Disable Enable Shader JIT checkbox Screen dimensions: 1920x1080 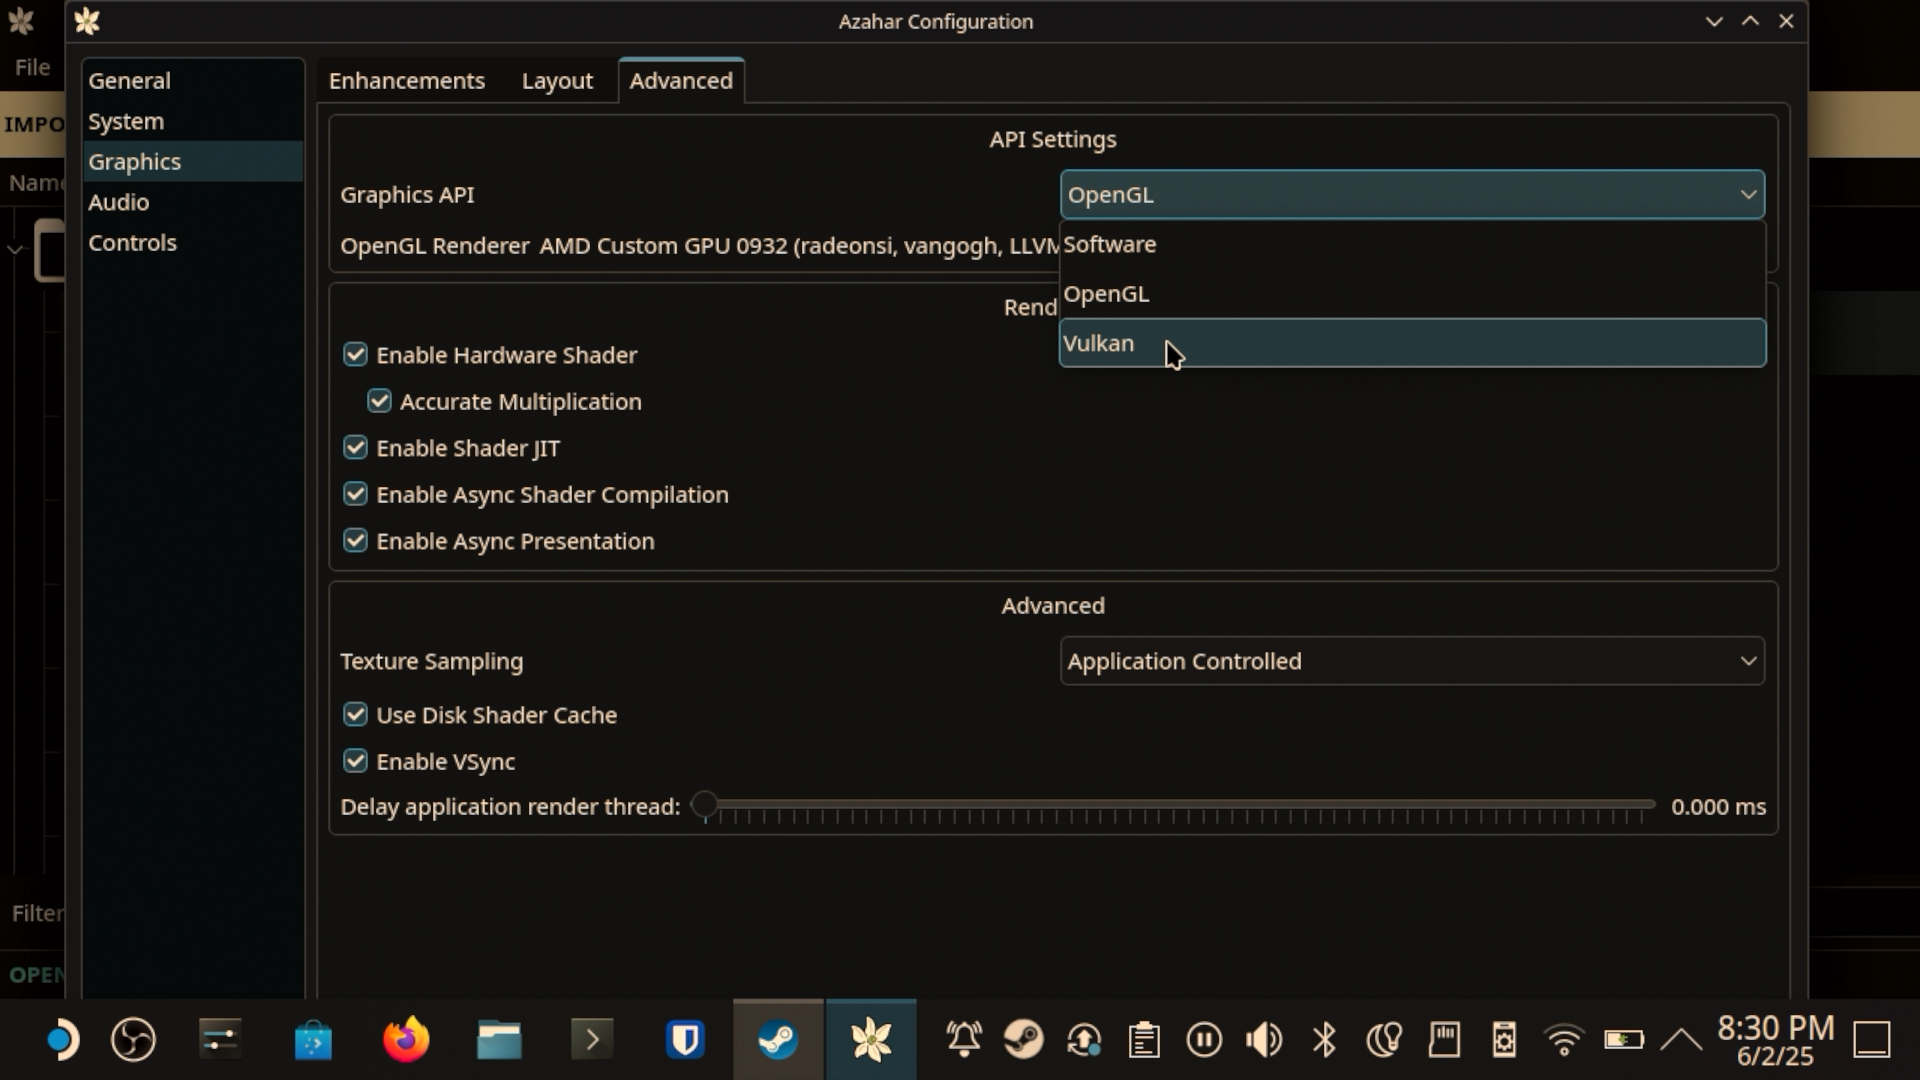click(x=355, y=448)
